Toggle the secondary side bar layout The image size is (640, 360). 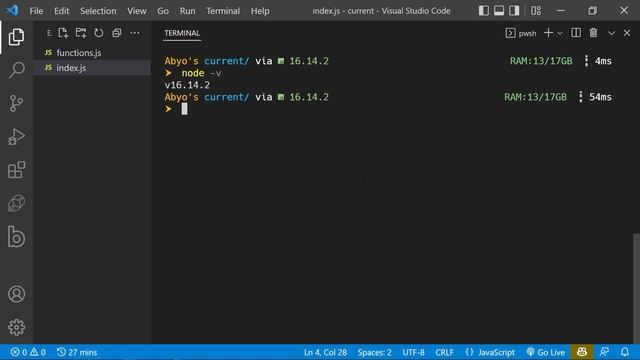[514, 11]
